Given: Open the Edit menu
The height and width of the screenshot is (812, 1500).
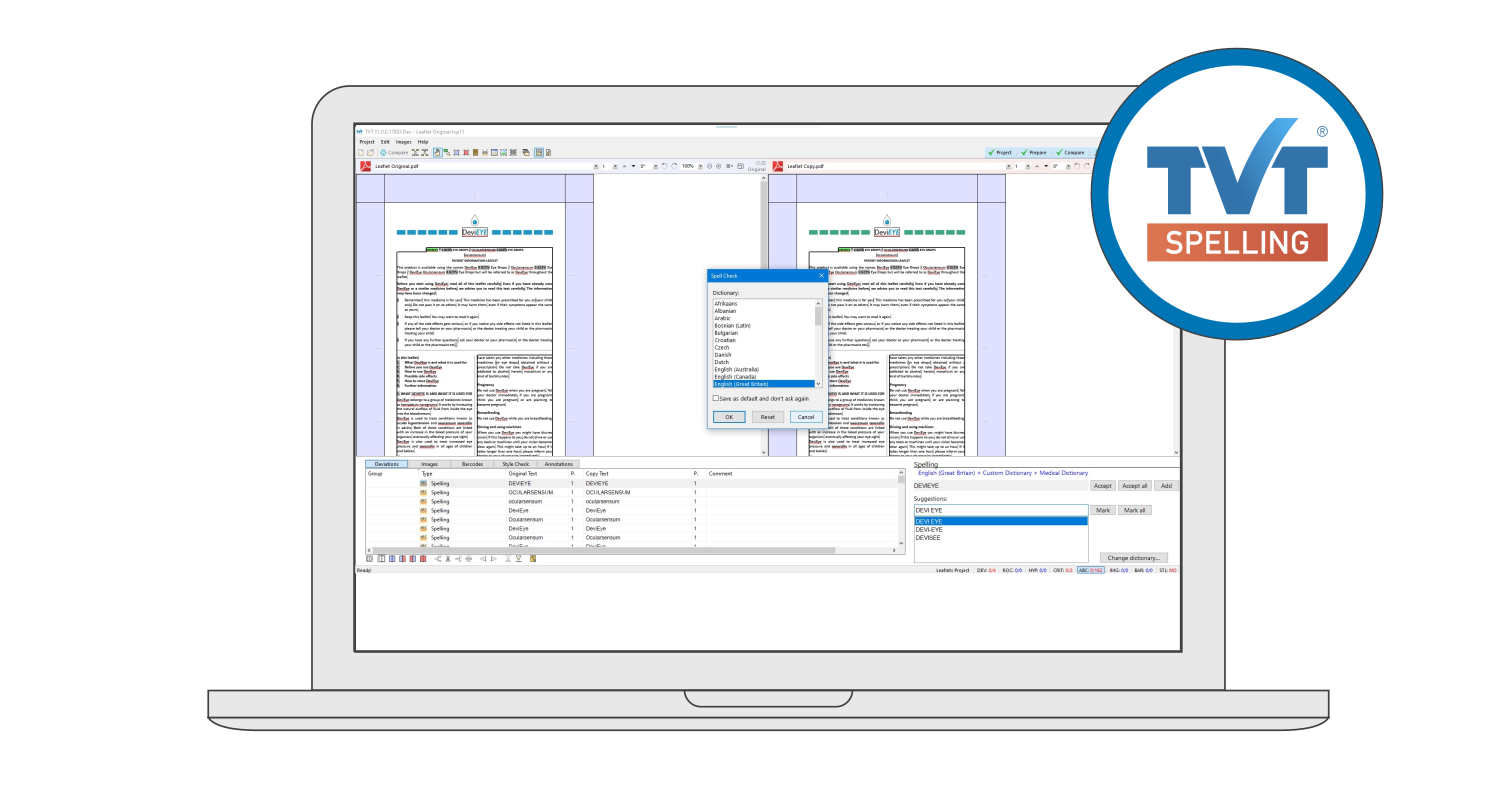Looking at the screenshot, I should coord(385,142).
